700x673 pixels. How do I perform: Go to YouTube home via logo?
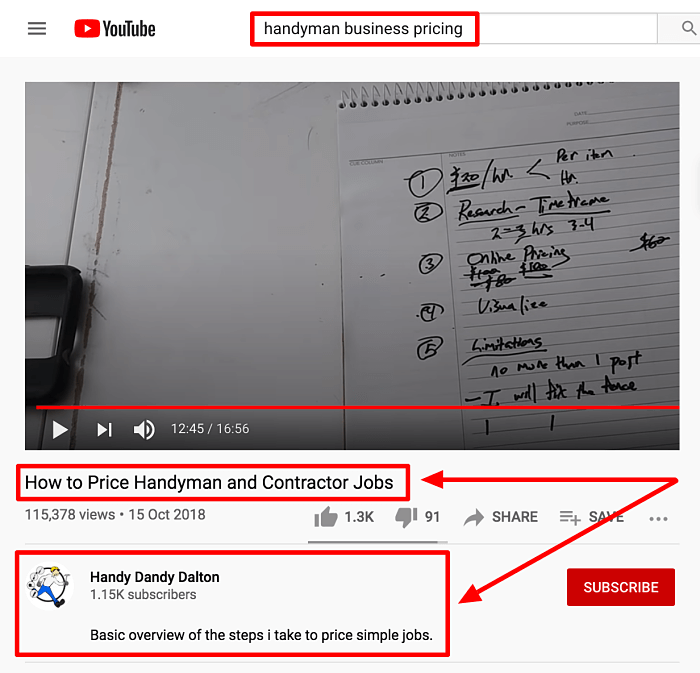(x=115, y=29)
